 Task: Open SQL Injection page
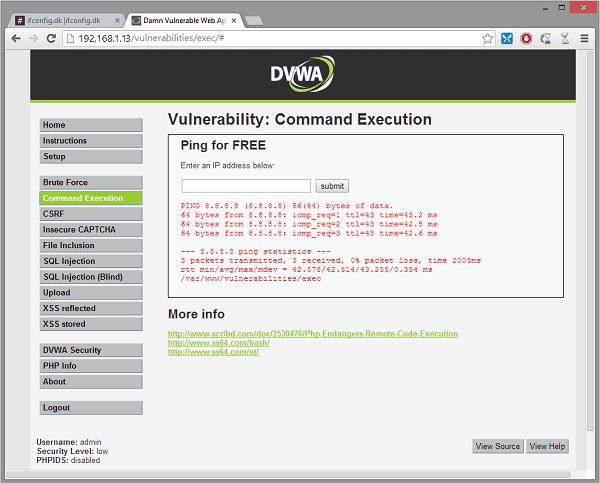(x=91, y=261)
